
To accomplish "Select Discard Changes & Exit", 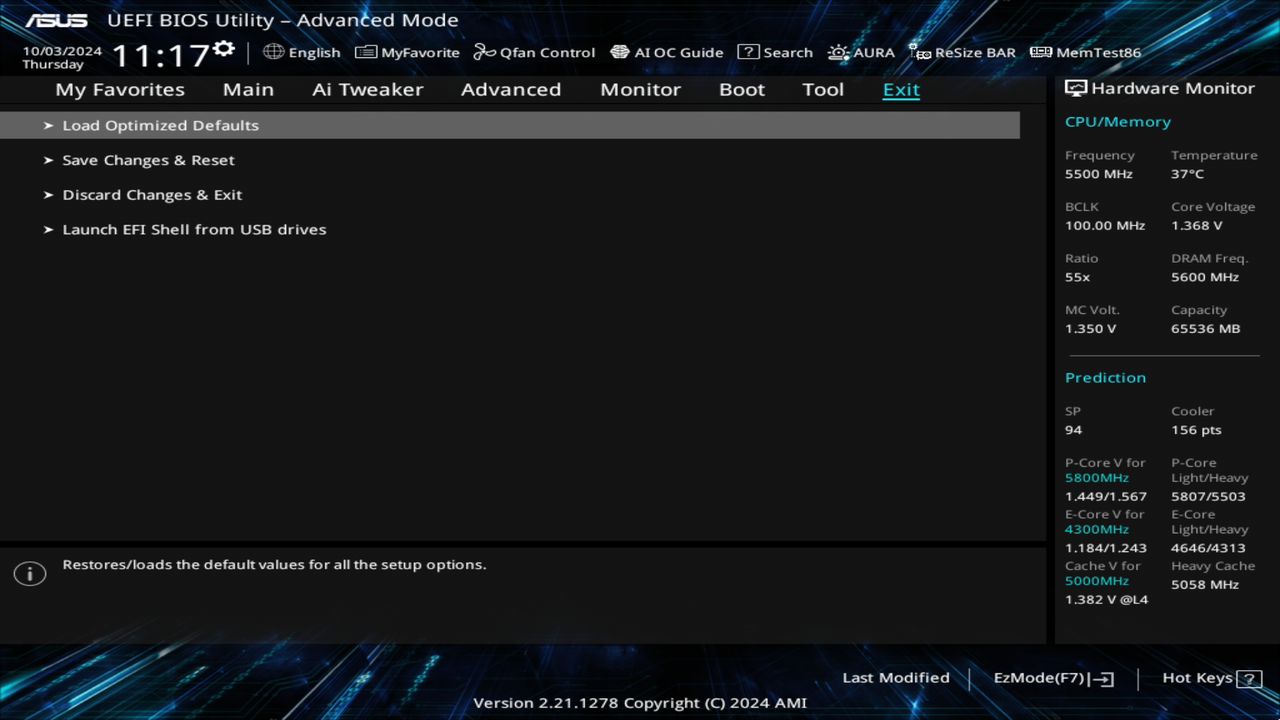I will tap(152, 194).
